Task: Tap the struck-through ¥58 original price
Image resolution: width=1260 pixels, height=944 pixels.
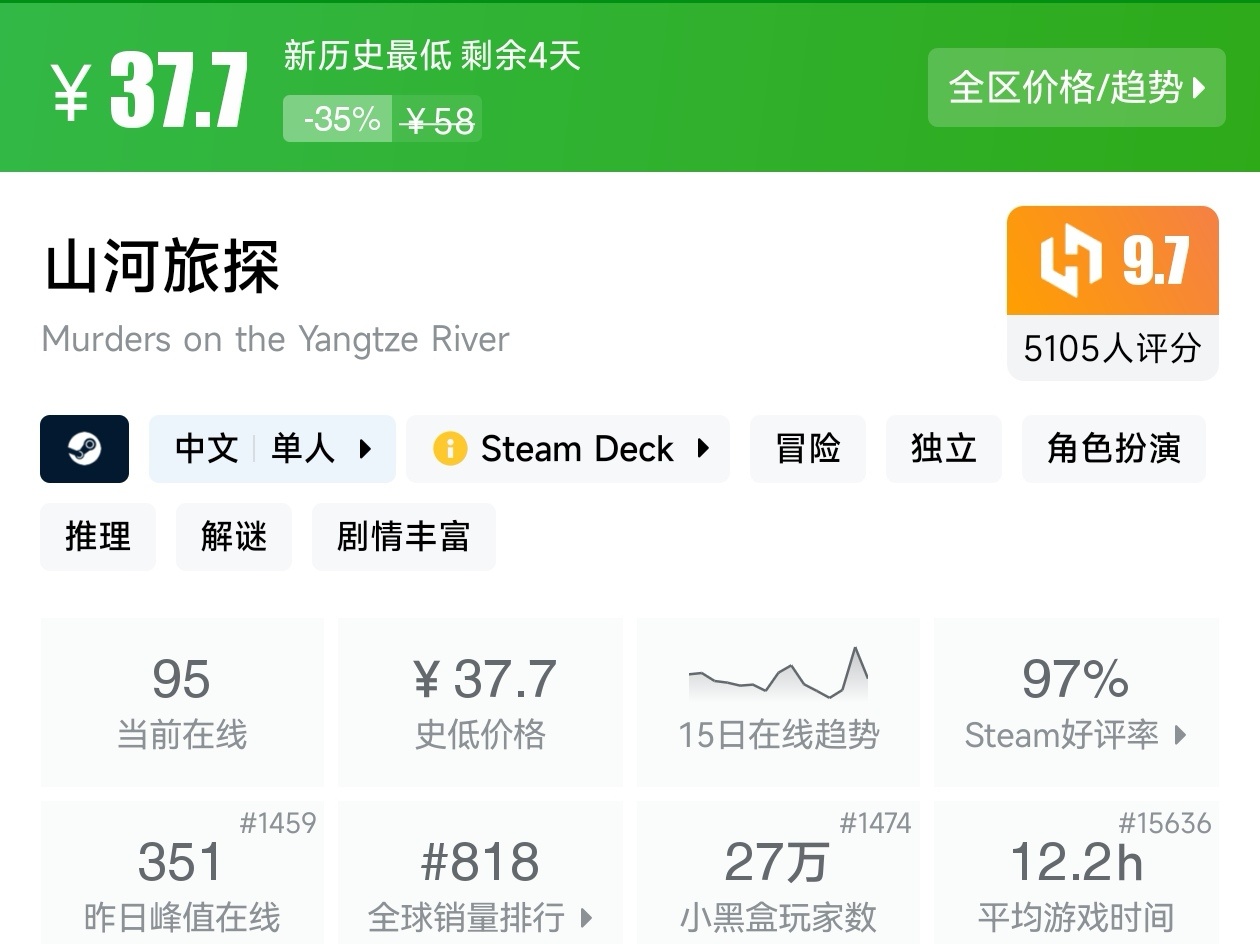Action: (x=438, y=121)
